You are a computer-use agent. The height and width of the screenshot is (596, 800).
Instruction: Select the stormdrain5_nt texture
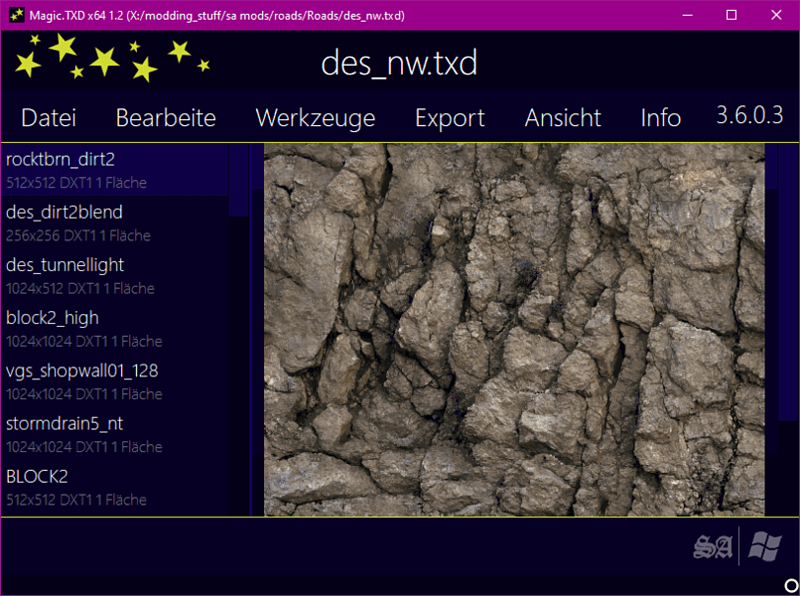pos(114,434)
